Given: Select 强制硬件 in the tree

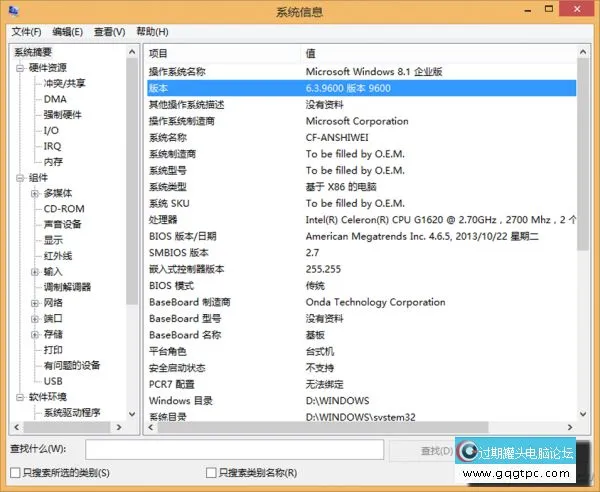Looking at the screenshot, I should [62, 115].
